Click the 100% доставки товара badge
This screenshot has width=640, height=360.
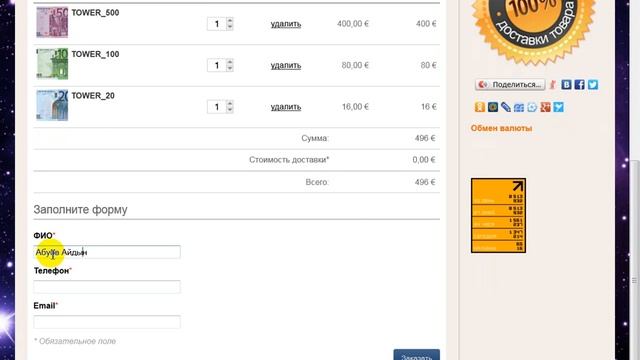point(534,29)
